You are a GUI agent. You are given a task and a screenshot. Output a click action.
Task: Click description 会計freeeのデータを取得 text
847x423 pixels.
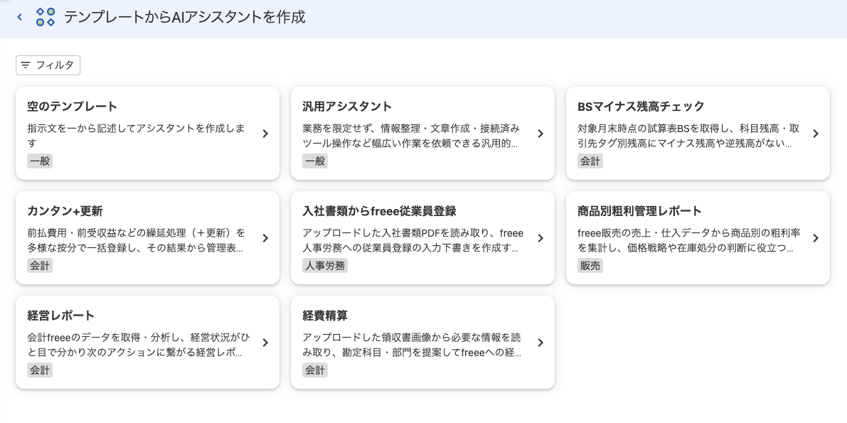pyautogui.click(x=139, y=345)
